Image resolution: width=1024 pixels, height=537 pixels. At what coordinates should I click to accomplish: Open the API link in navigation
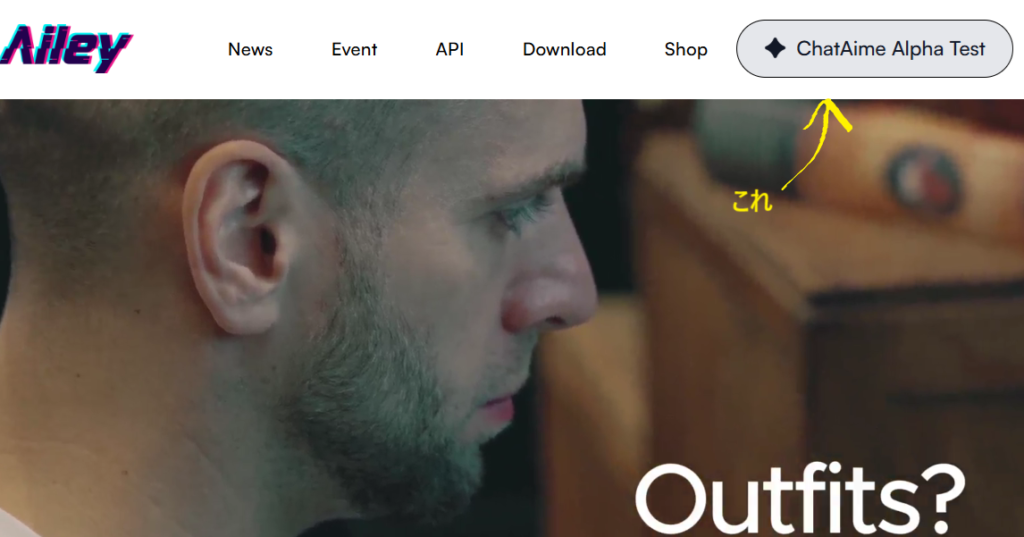(x=450, y=50)
